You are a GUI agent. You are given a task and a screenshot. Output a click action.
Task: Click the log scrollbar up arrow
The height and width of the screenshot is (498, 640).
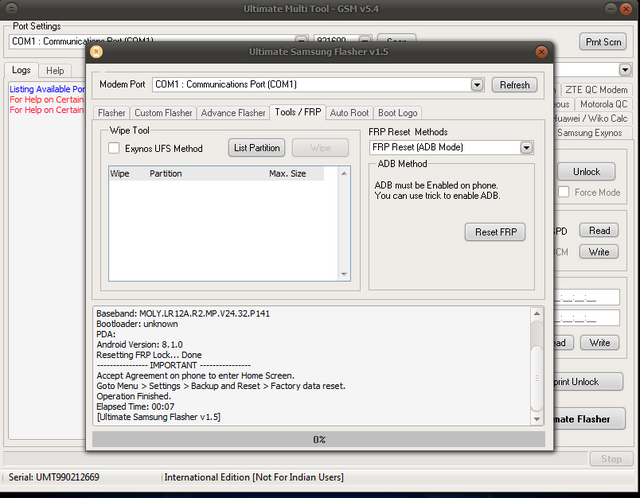click(537, 313)
